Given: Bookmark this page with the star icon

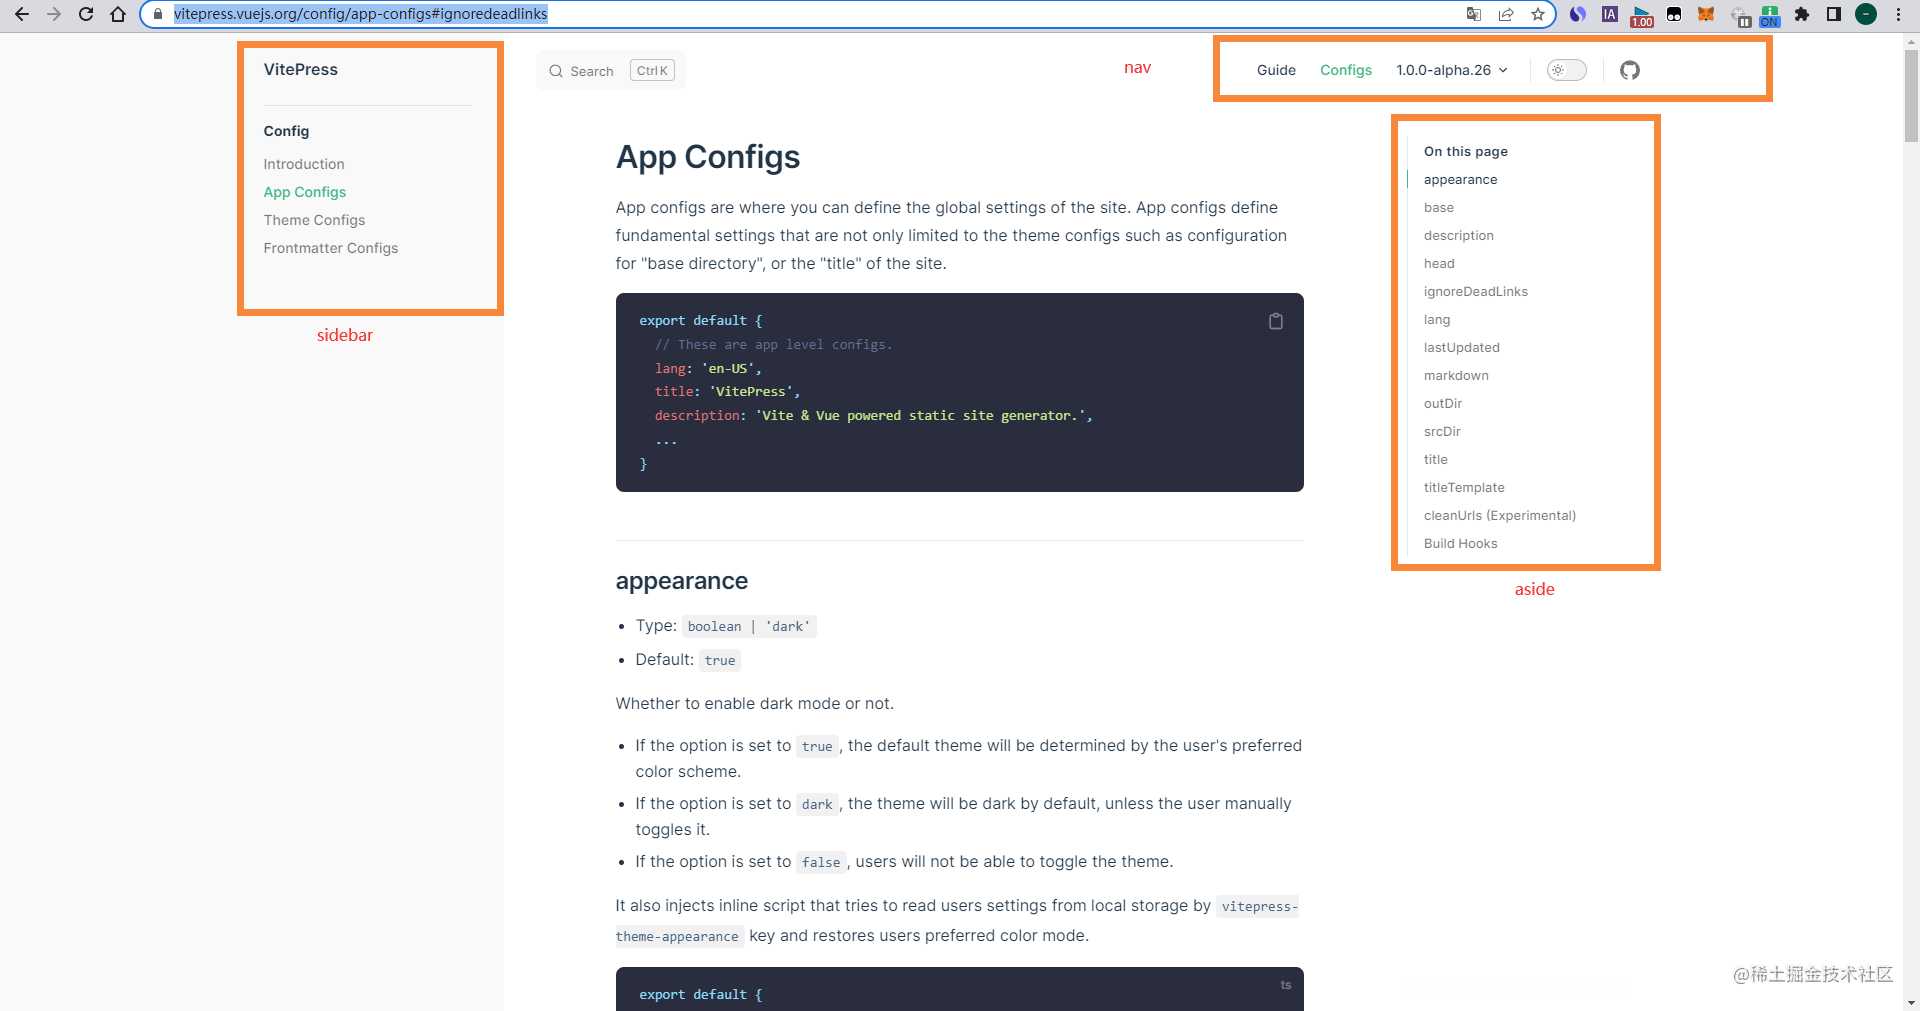Looking at the screenshot, I should (1538, 14).
